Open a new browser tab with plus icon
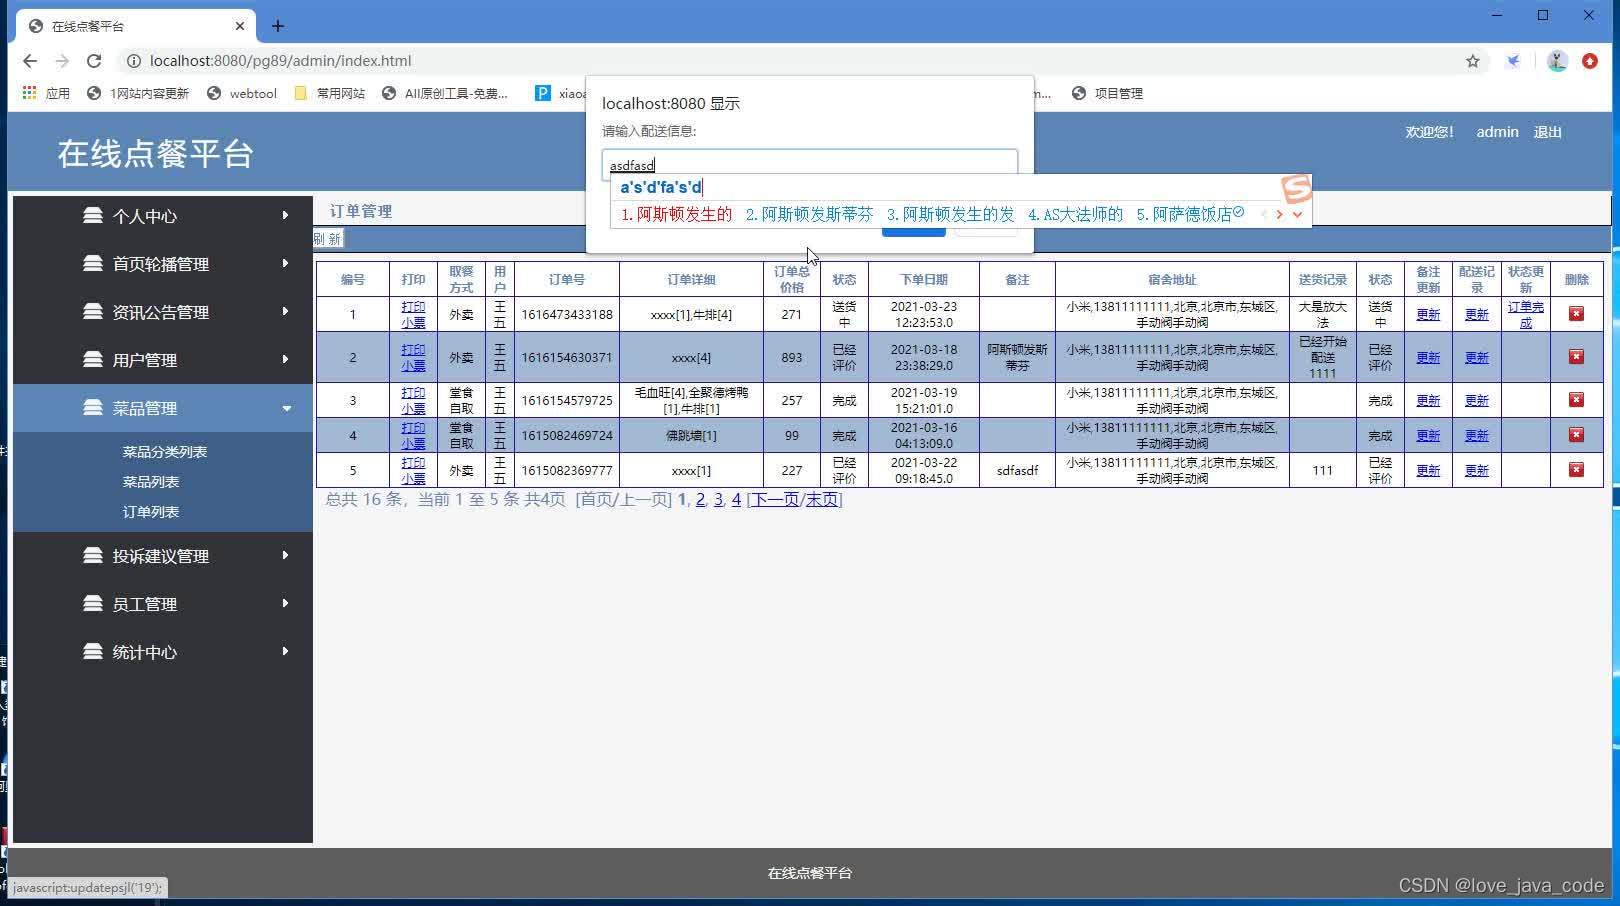Screen dimensions: 1620x906 pyautogui.click(x=278, y=25)
